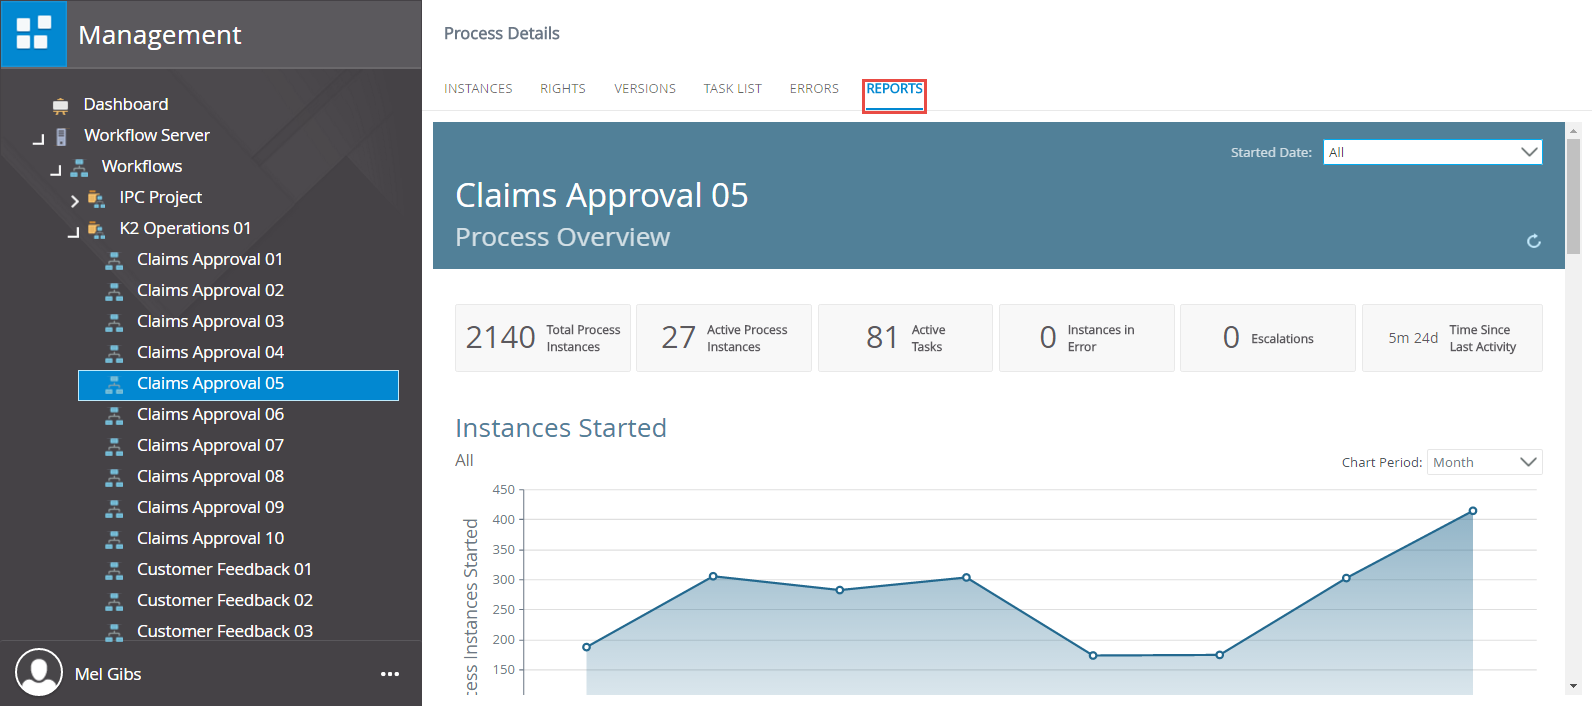Click the refresh icon in Process Overview

1533,241
